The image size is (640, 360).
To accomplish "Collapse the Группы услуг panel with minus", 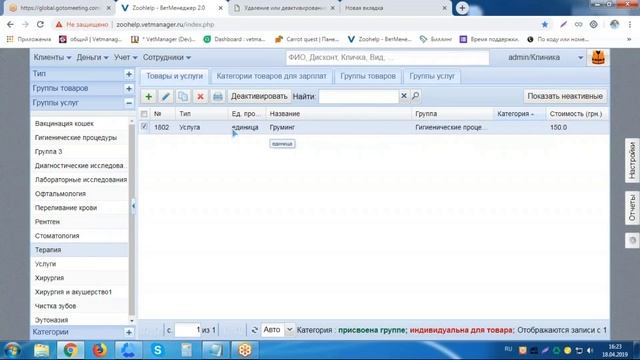I will [x=129, y=103].
